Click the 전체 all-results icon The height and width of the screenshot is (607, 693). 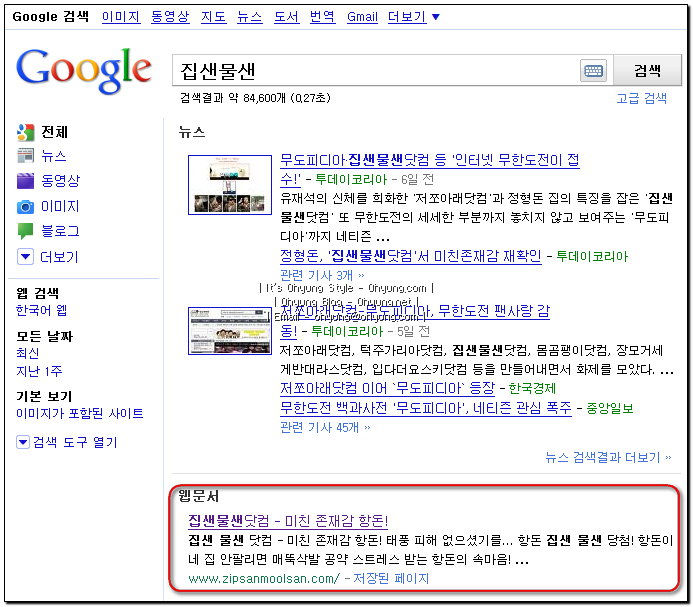[26, 132]
